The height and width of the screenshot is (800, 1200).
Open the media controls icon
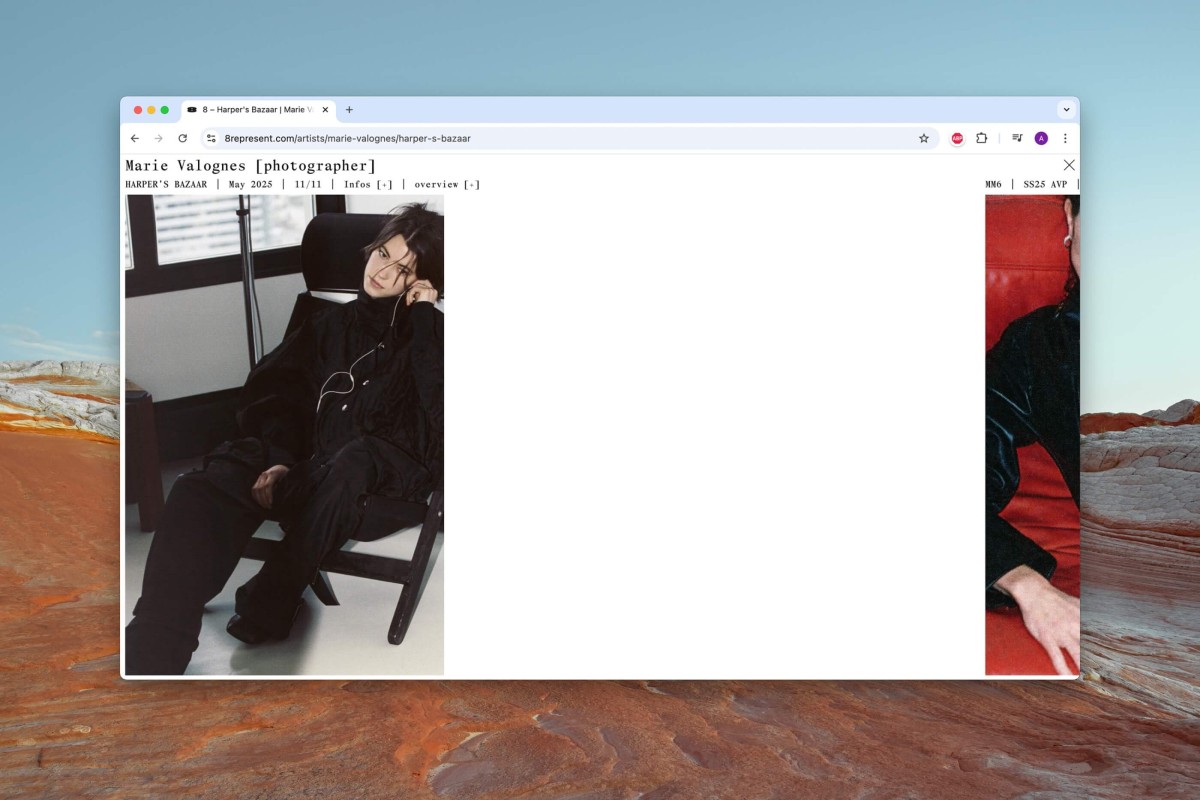pyautogui.click(x=1017, y=139)
